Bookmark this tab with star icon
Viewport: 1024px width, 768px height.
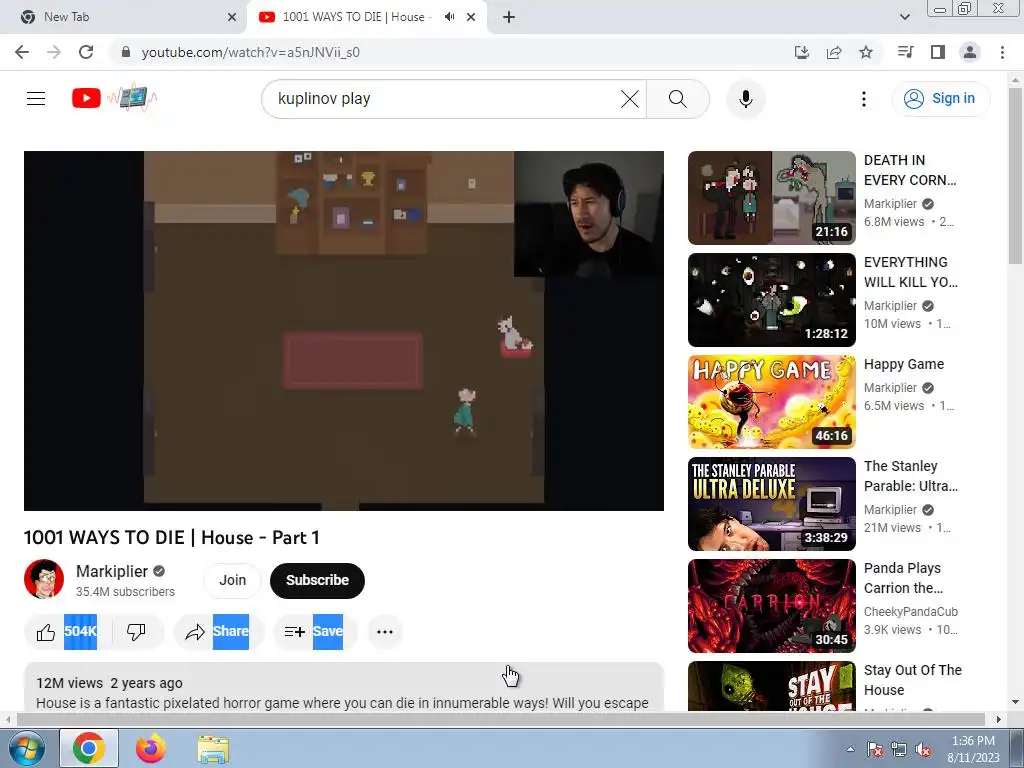point(866,52)
